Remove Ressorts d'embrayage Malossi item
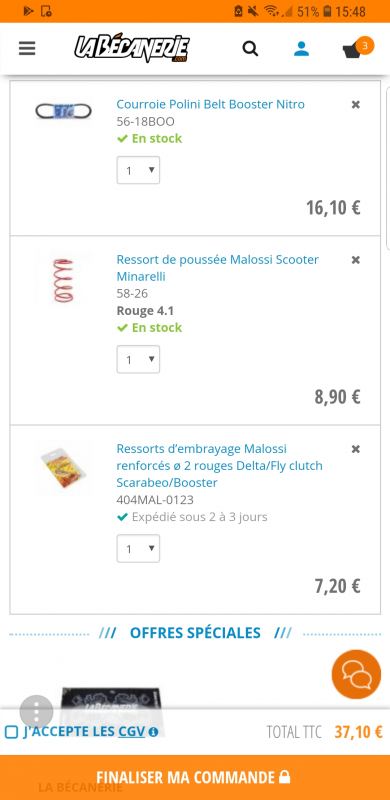390x800 pixels. point(356,449)
